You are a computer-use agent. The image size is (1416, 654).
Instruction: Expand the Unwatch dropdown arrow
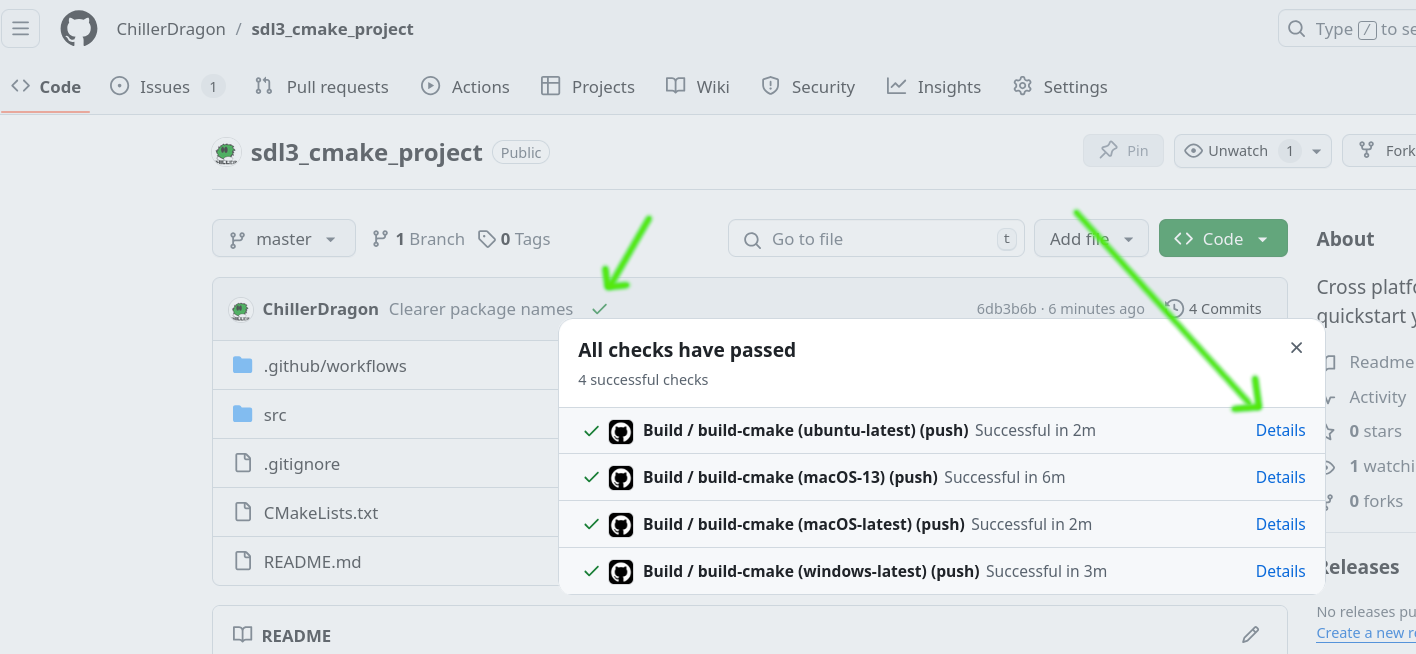[1316, 151]
